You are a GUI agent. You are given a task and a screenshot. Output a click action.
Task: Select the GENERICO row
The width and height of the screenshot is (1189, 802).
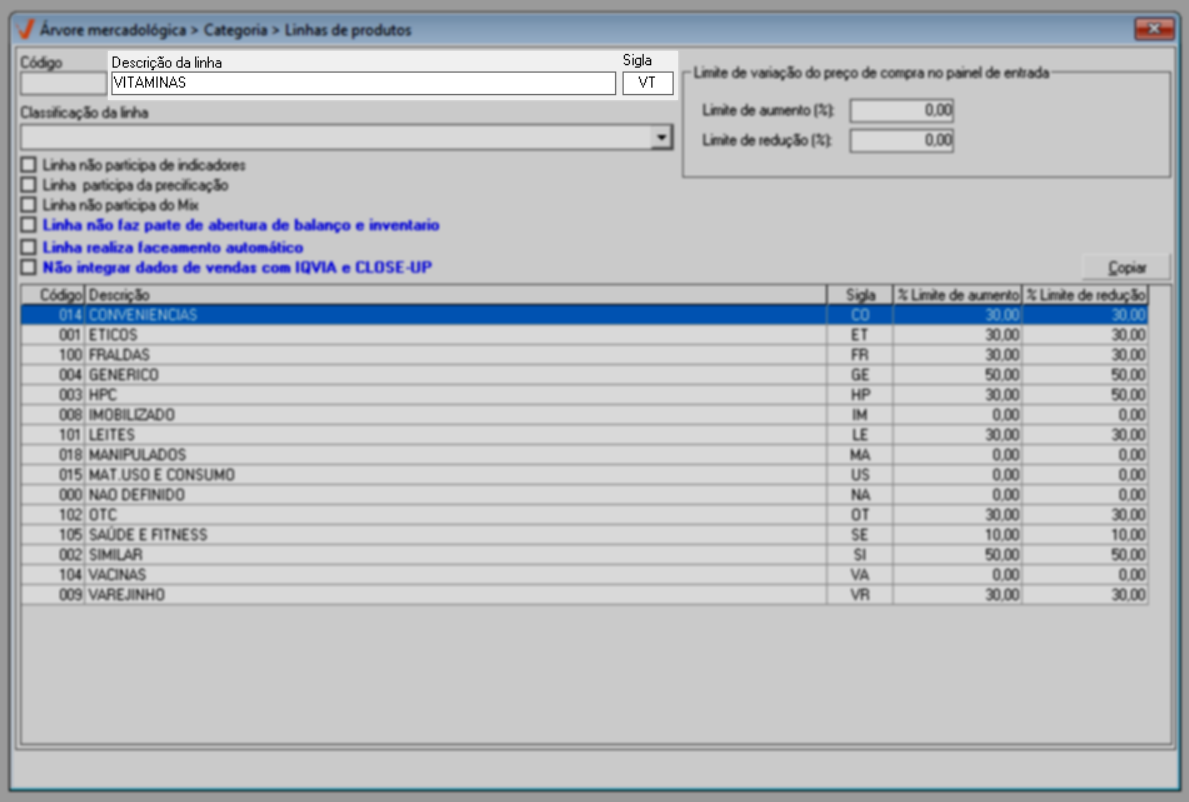coord(584,374)
